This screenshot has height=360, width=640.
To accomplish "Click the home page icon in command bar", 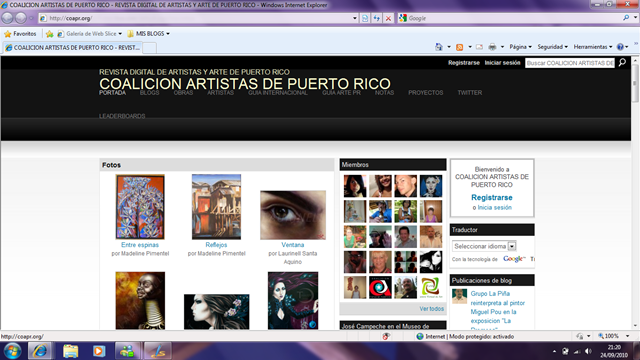I will point(439,47).
